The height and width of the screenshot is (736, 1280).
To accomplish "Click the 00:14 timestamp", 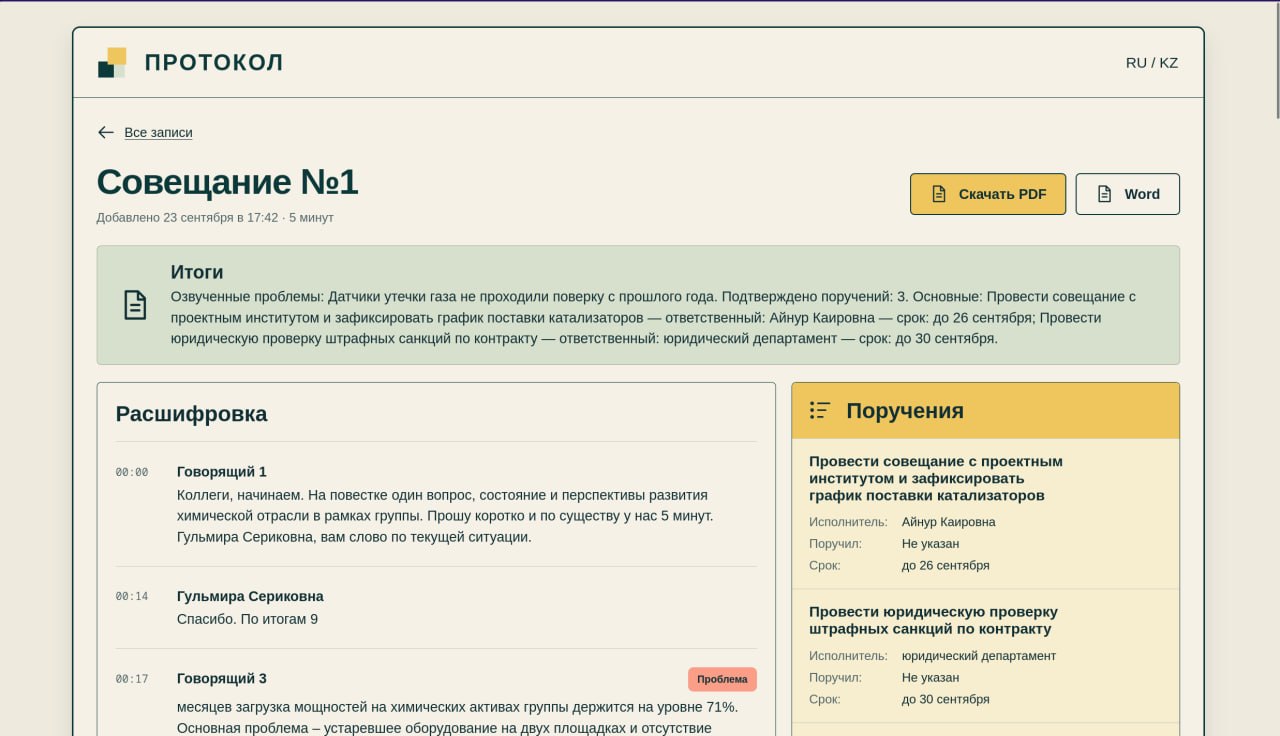I will [x=132, y=596].
